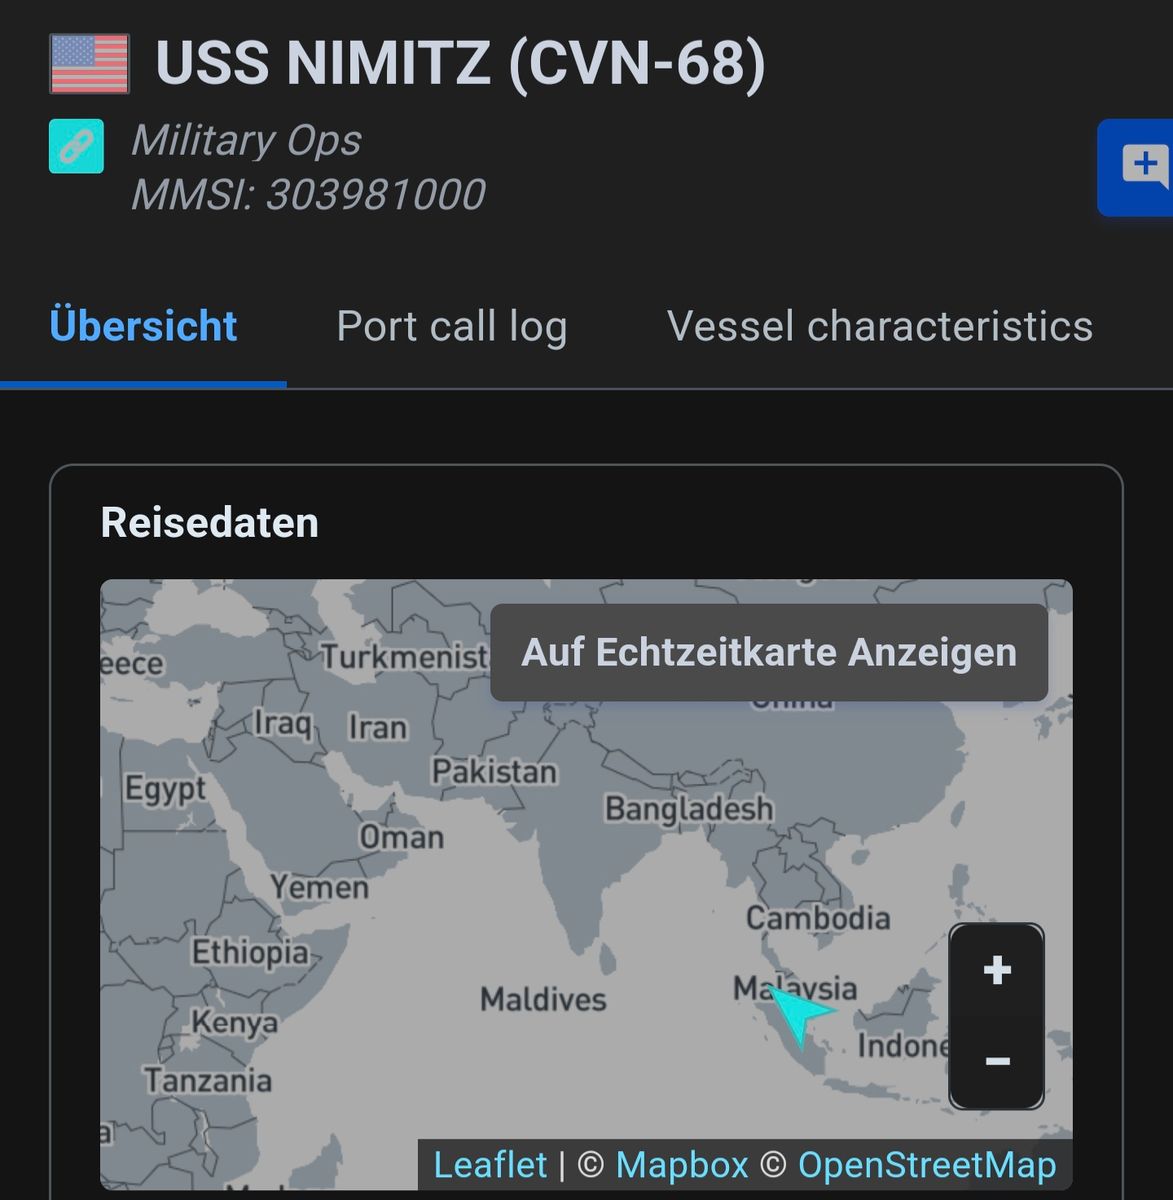Click the Military Ops label
The image size is (1173, 1200).
pos(246,140)
